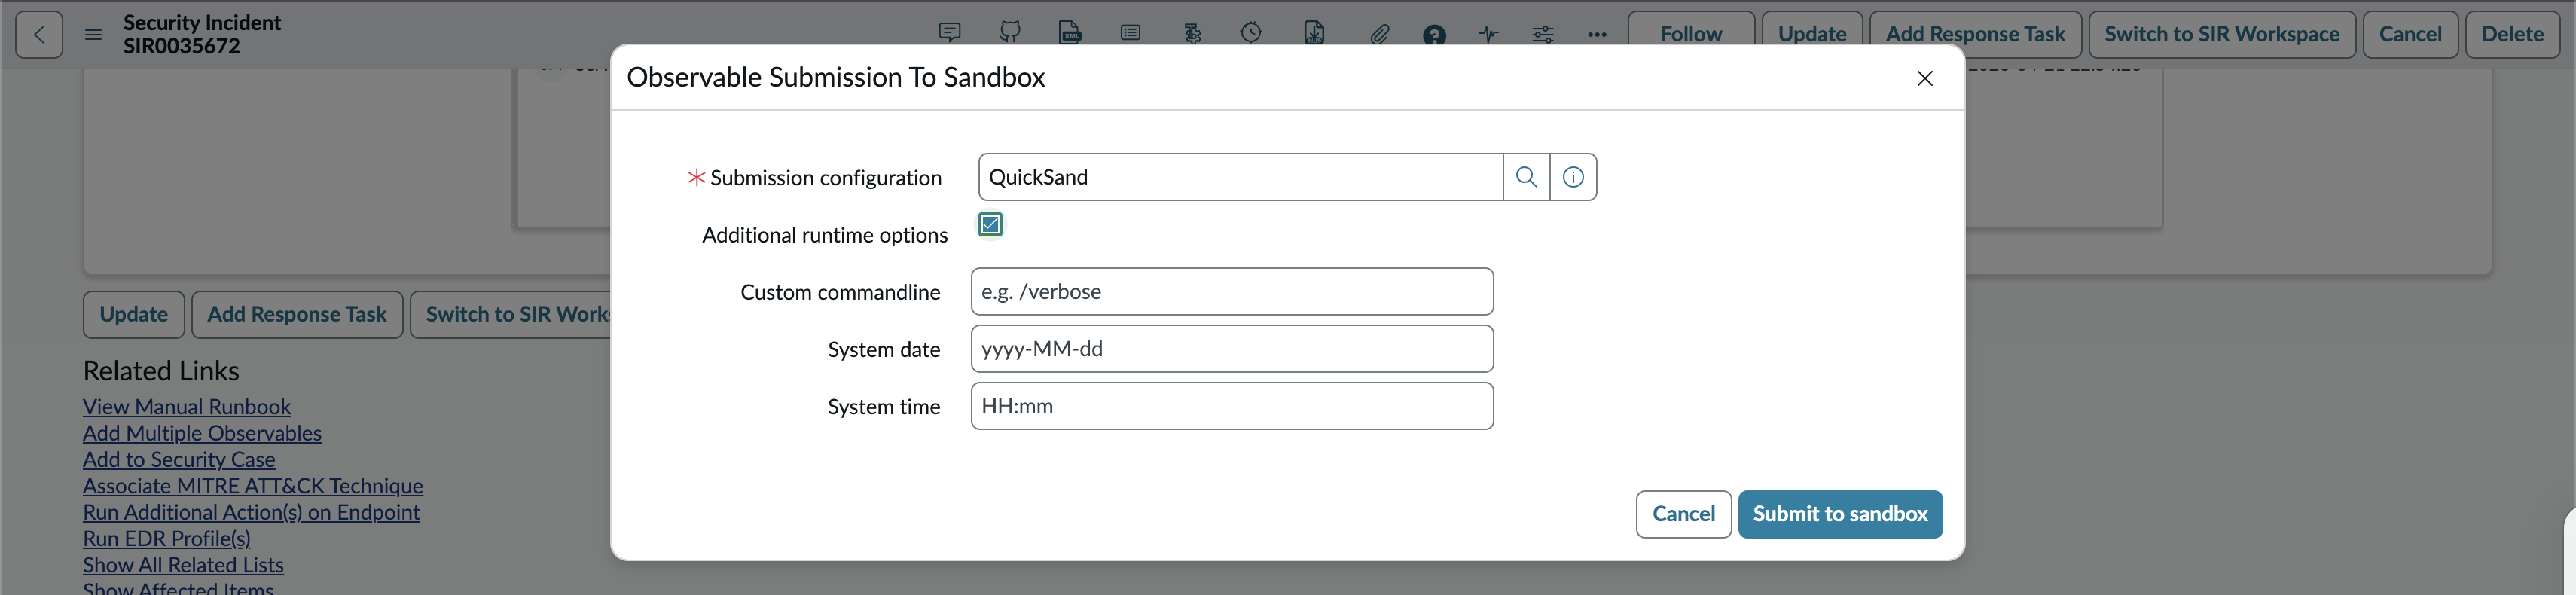Preview the QuickSand record info icon
The height and width of the screenshot is (595, 2576).
pyautogui.click(x=1573, y=177)
